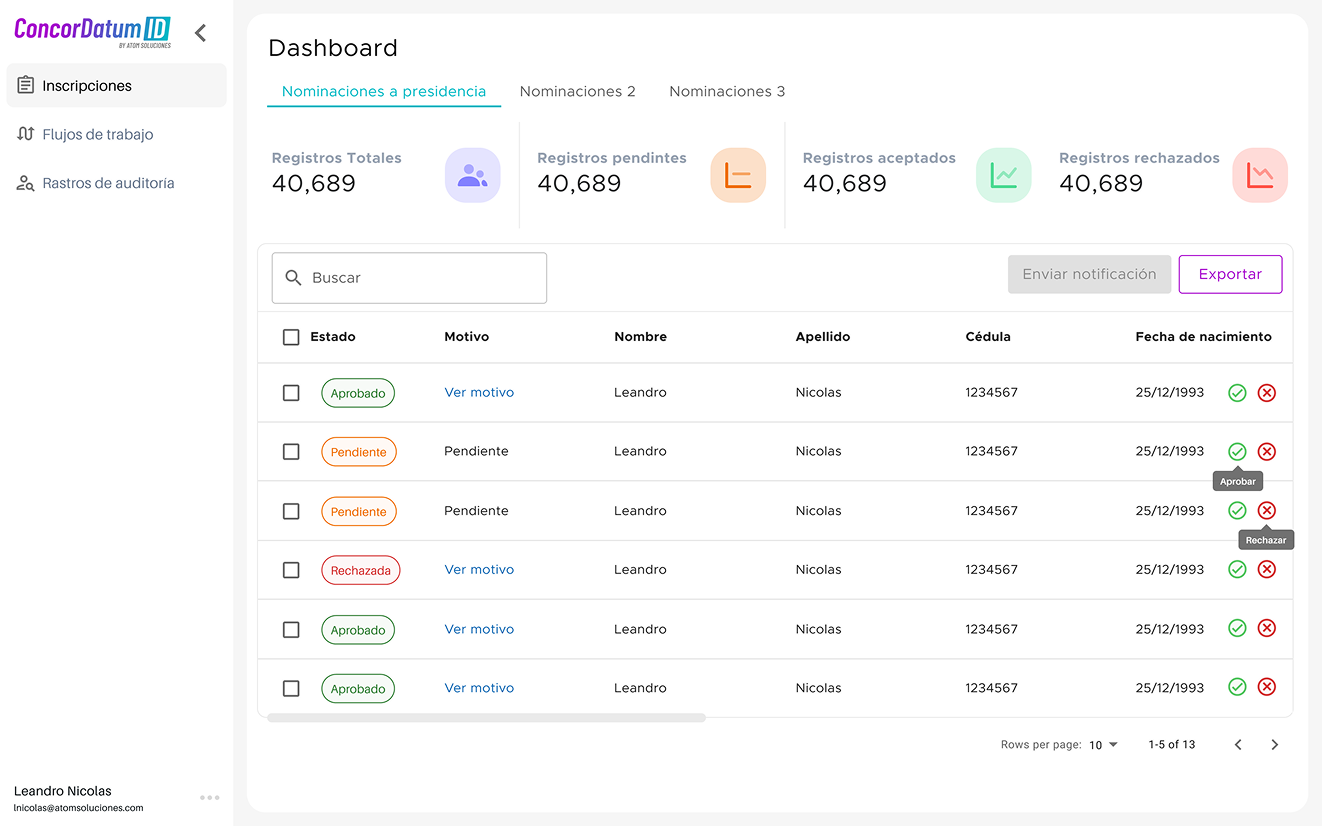1322x826 pixels.
Task: Switch to the Nominaciones 2 tab
Action: point(577,92)
